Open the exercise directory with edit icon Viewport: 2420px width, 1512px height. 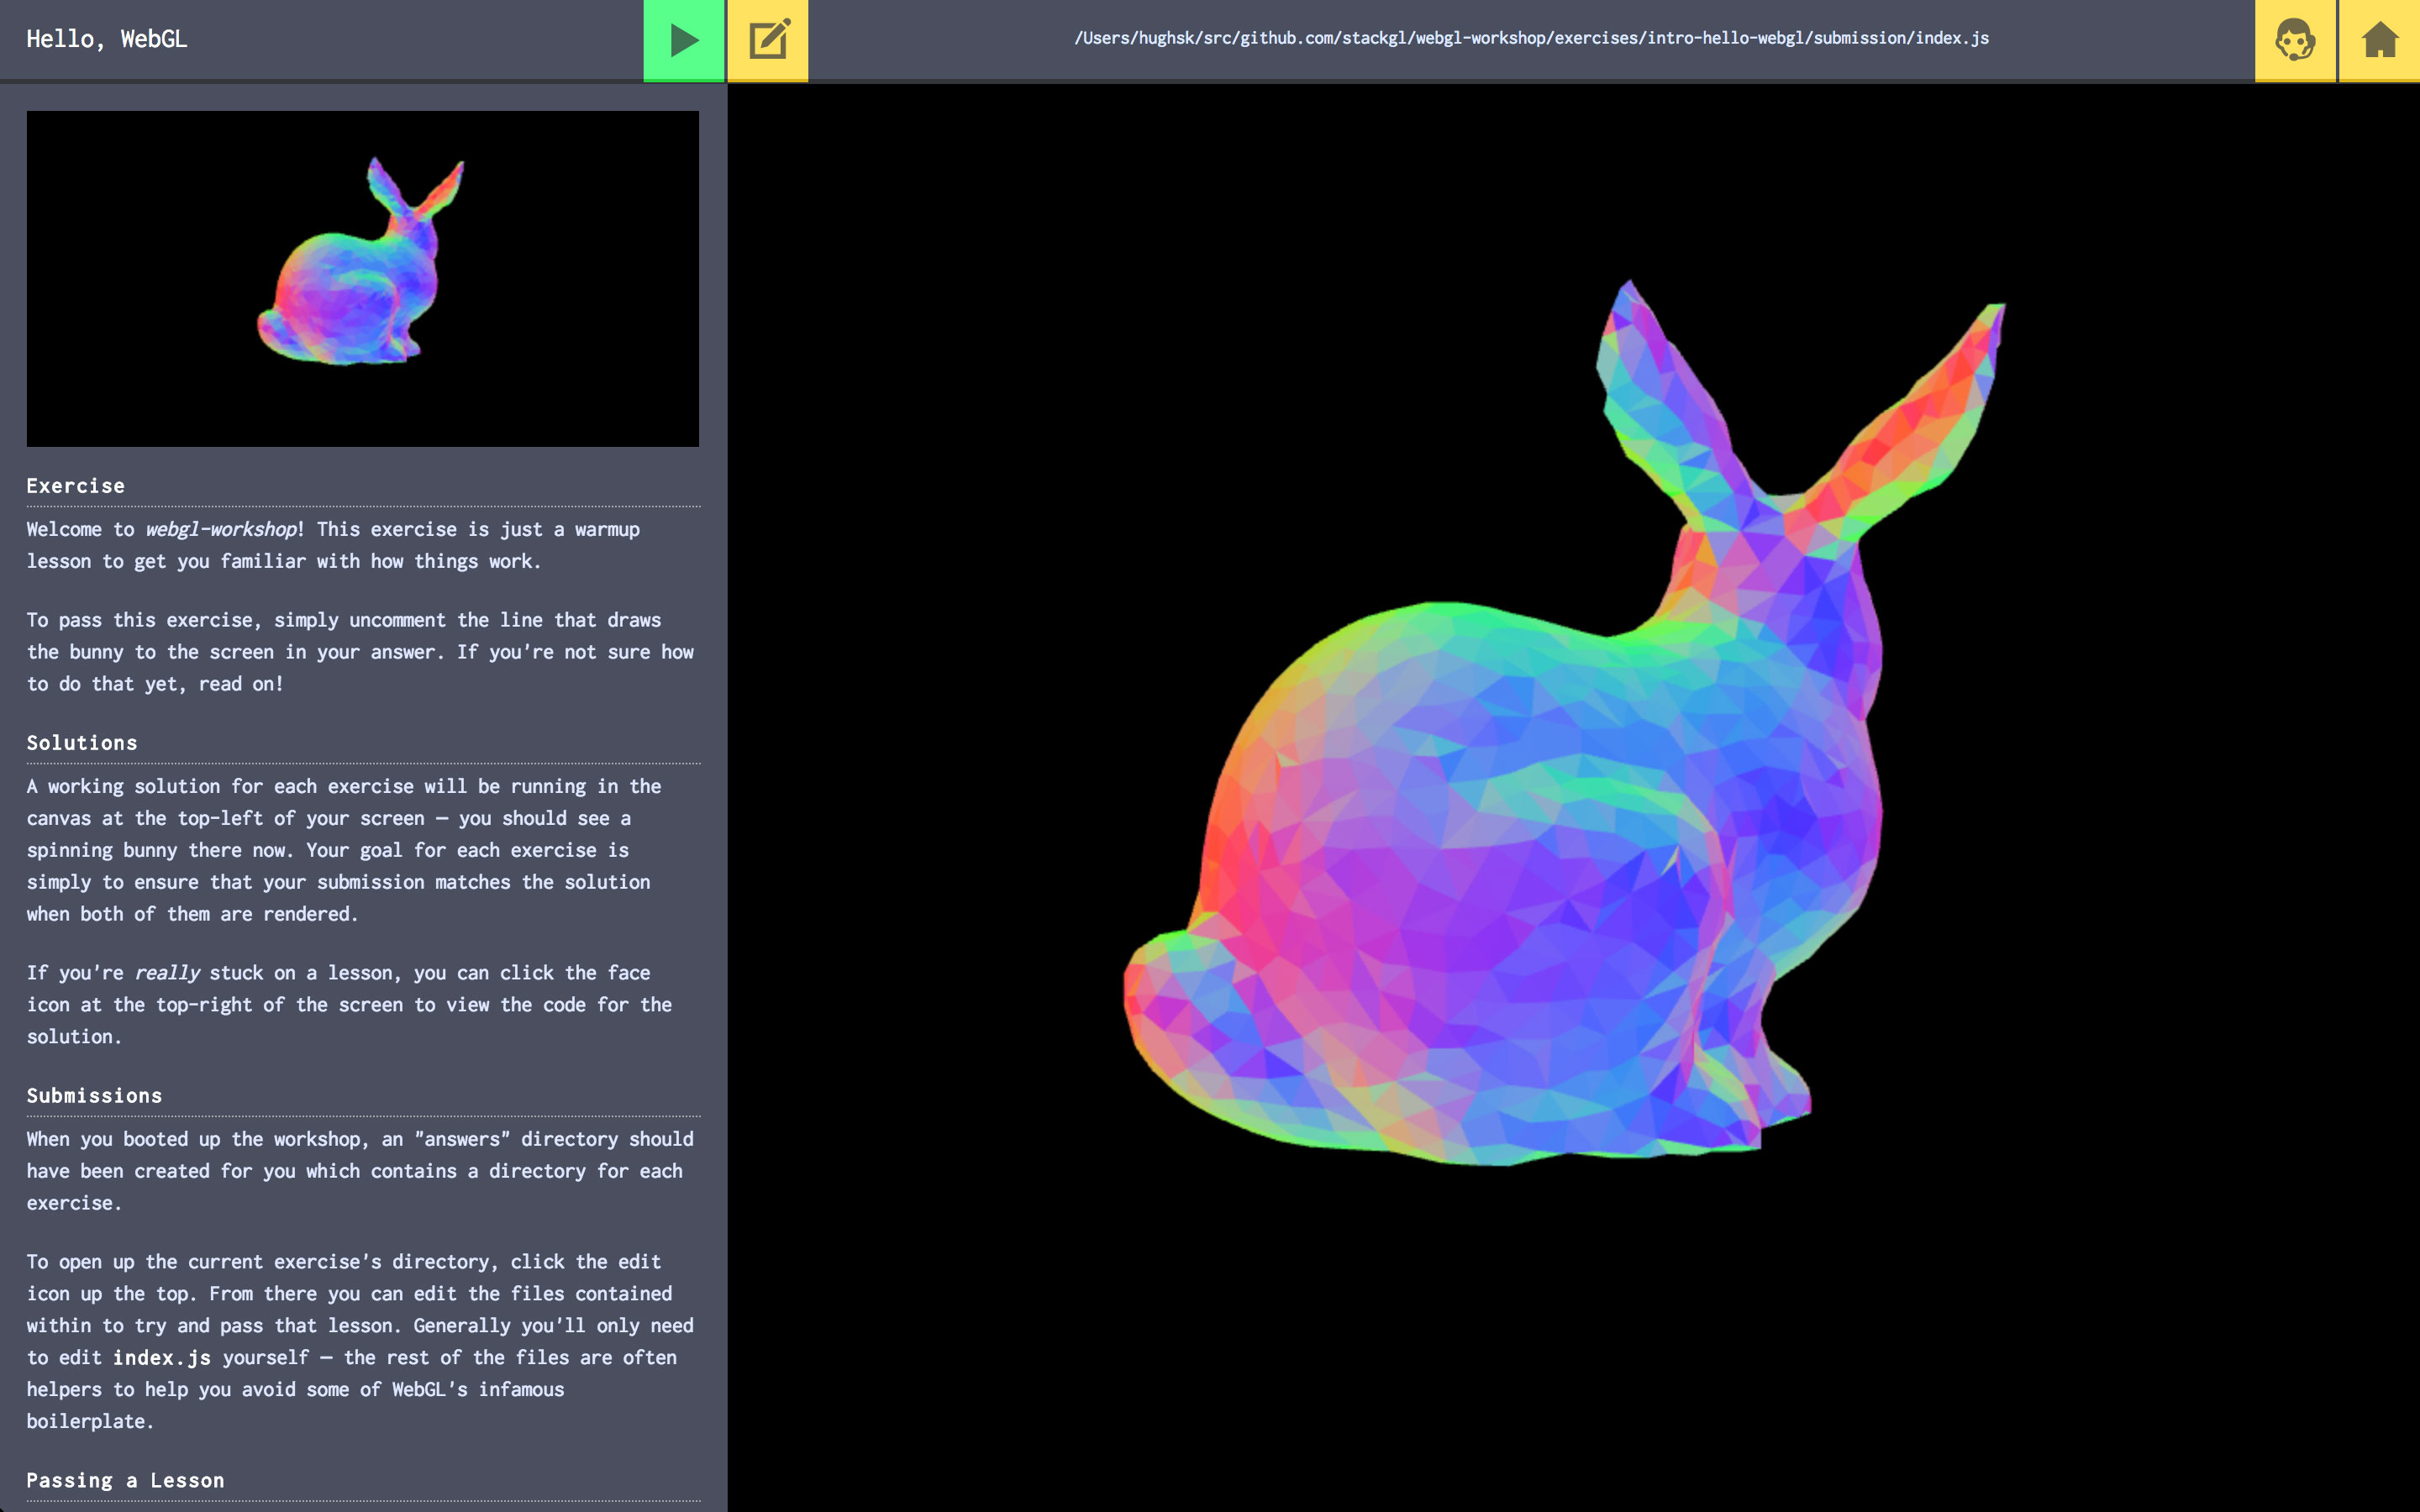[767, 40]
